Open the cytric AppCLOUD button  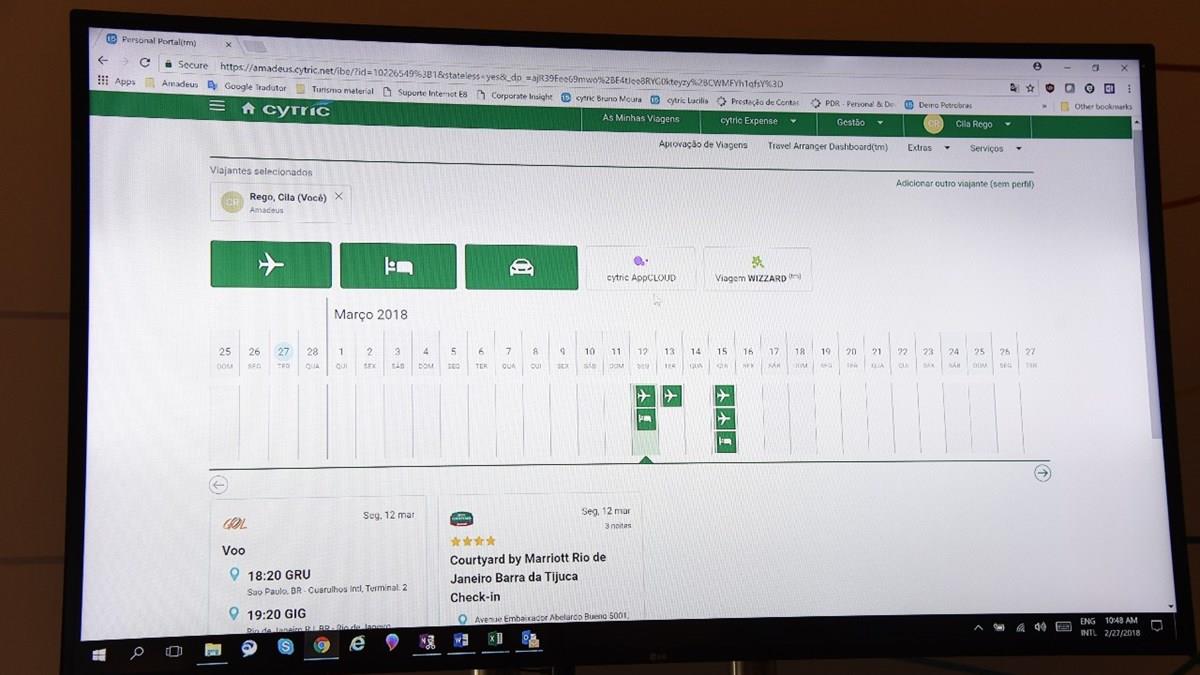[640, 269]
